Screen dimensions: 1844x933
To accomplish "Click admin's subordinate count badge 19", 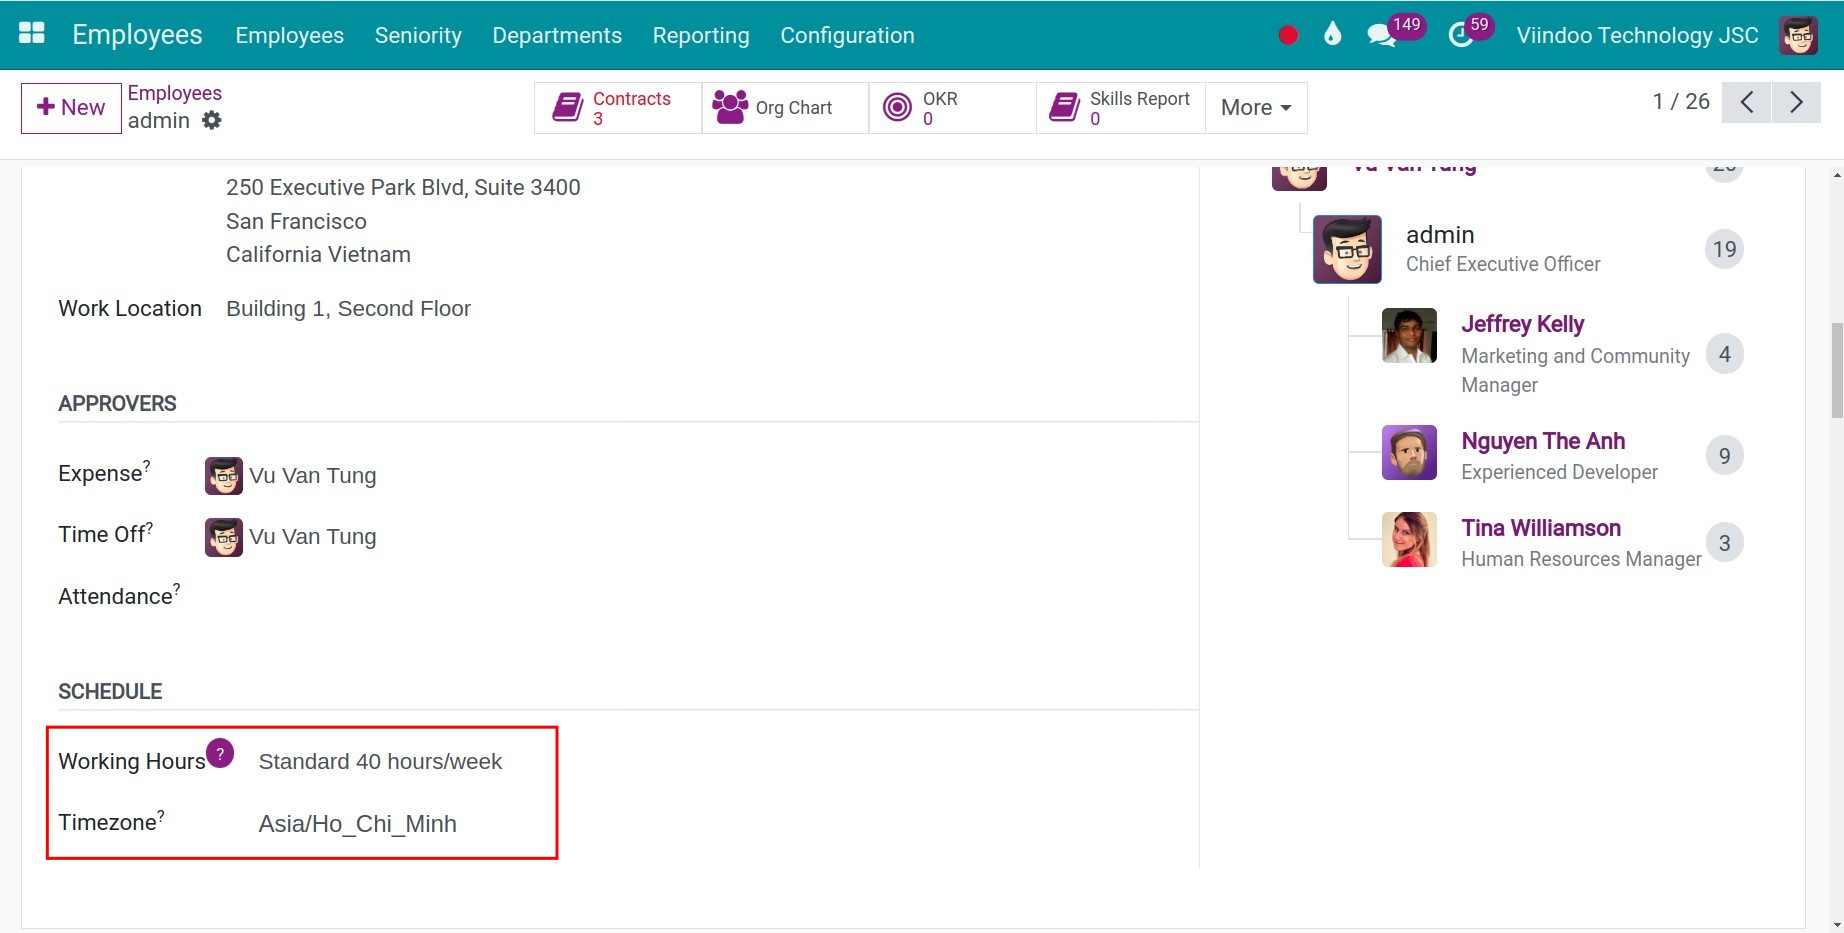I will pos(1724,249).
